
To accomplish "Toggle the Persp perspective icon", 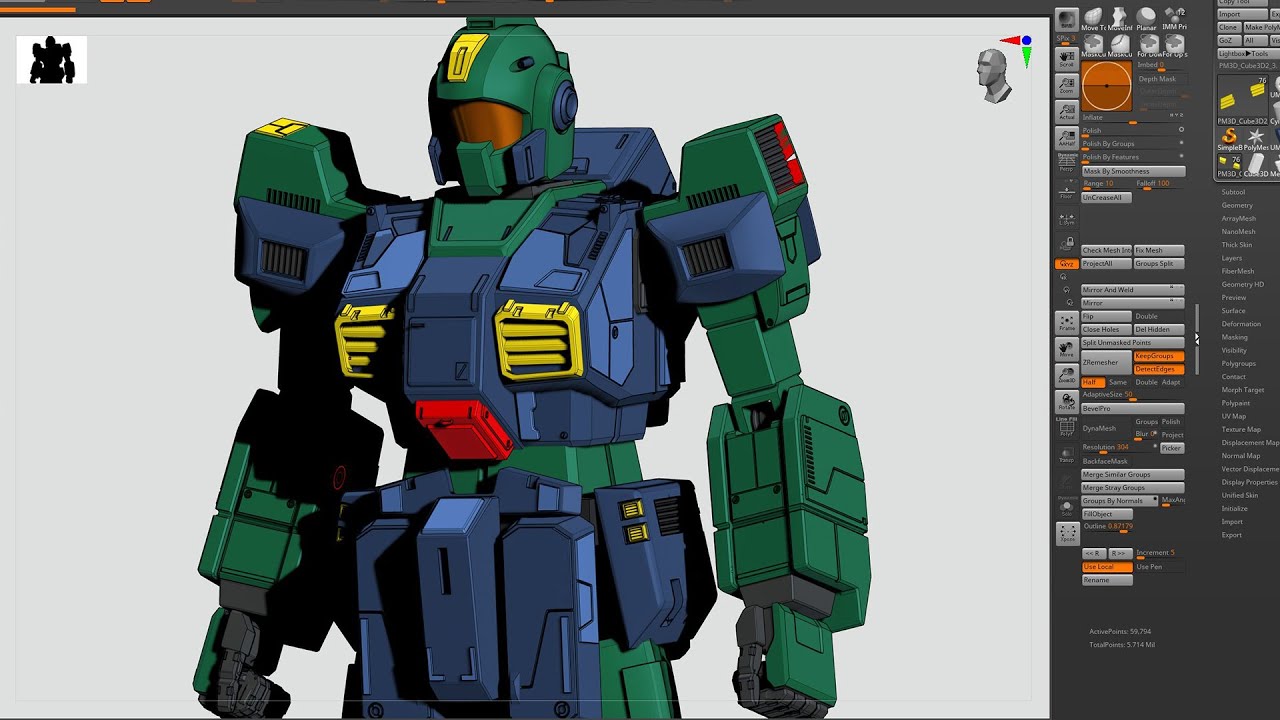I will (x=1067, y=164).
